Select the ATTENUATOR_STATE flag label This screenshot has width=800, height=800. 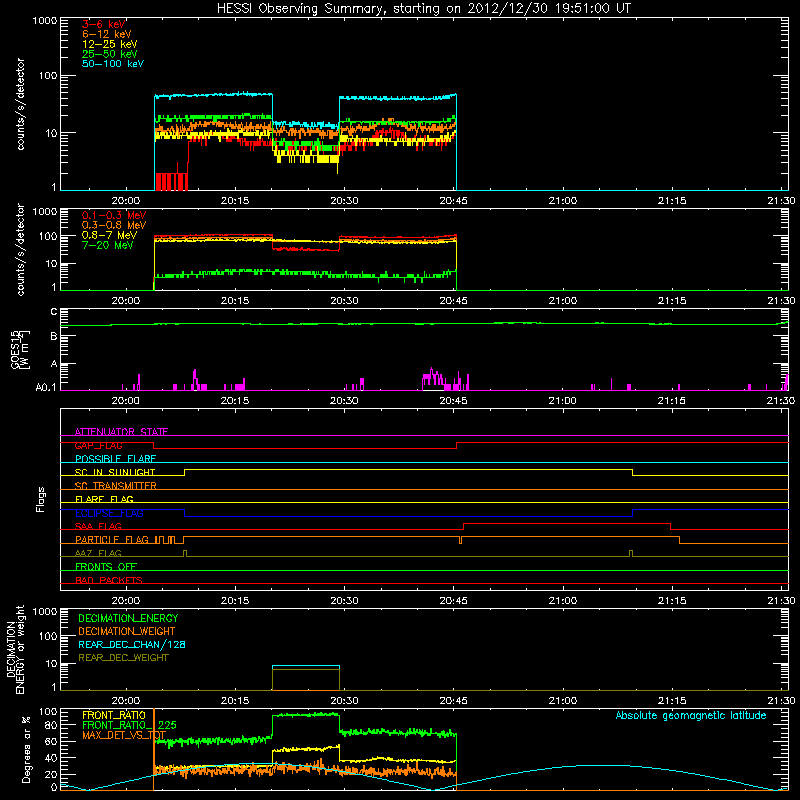(121, 432)
